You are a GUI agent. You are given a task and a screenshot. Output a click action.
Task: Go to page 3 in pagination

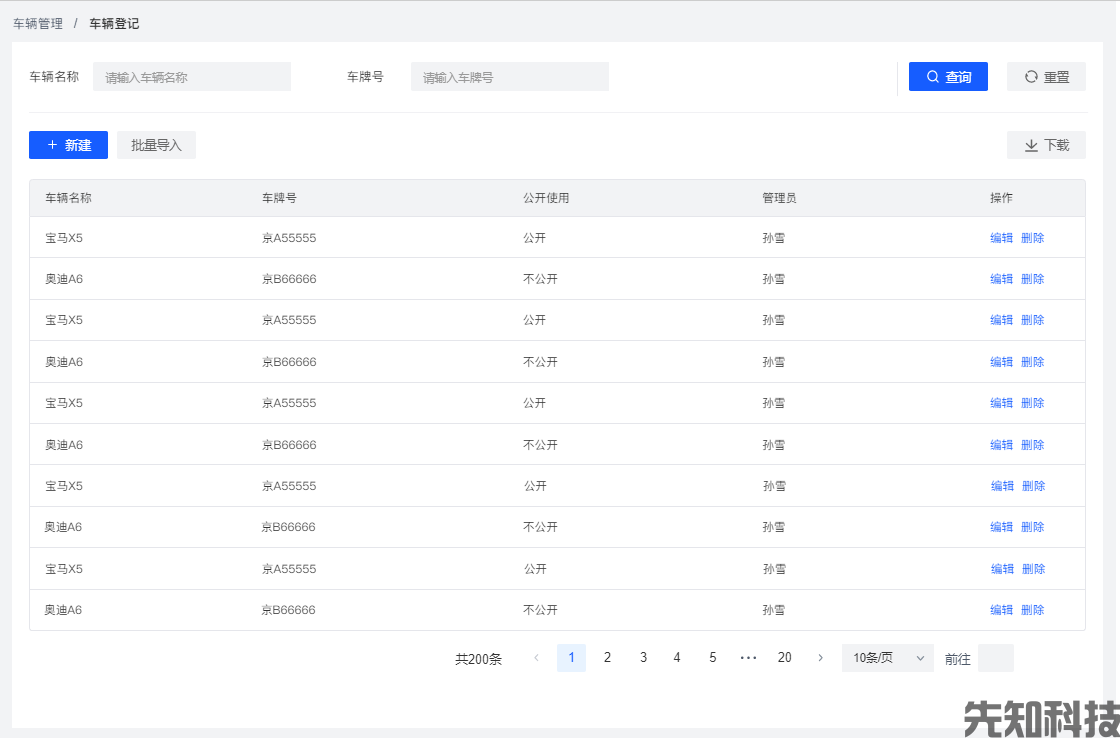[643, 658]
